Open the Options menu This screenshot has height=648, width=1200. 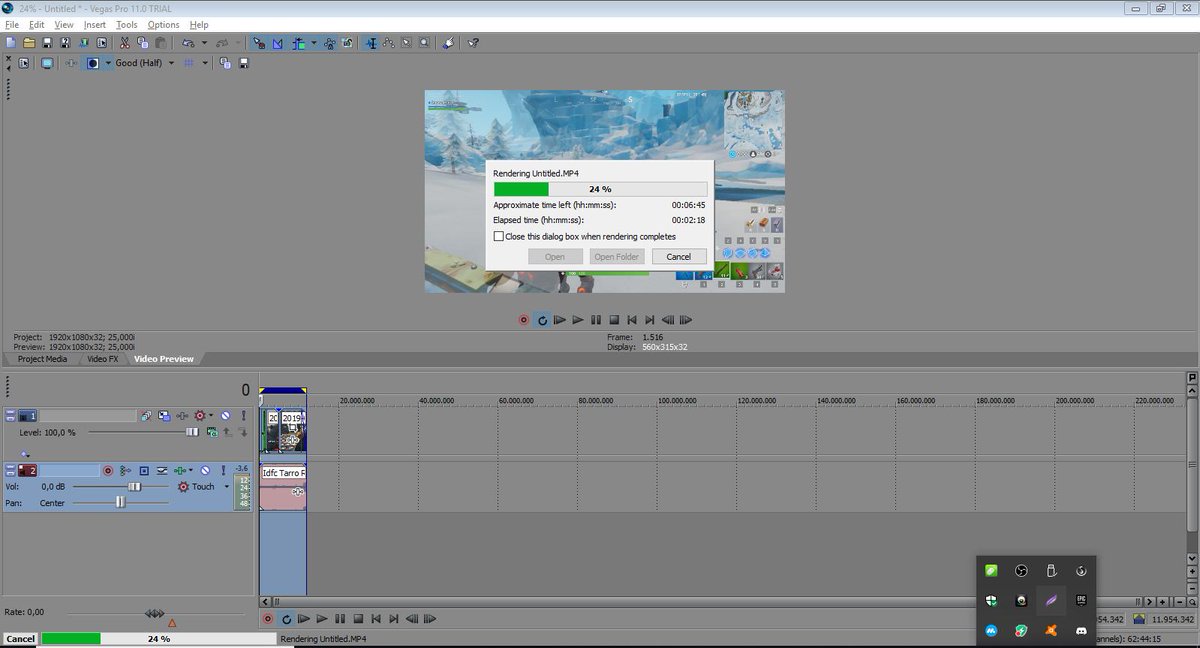(163, 24)
